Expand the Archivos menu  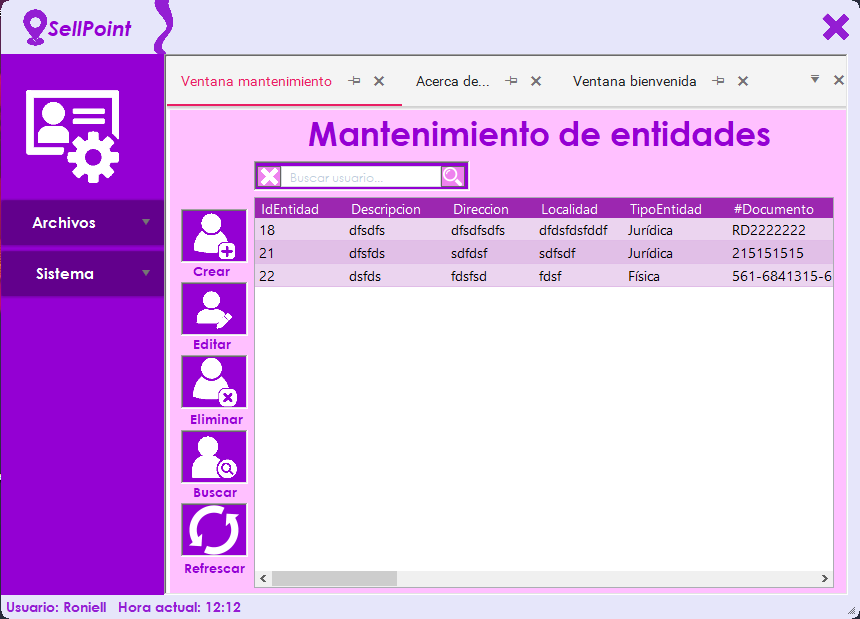click(x=82, y=223)
